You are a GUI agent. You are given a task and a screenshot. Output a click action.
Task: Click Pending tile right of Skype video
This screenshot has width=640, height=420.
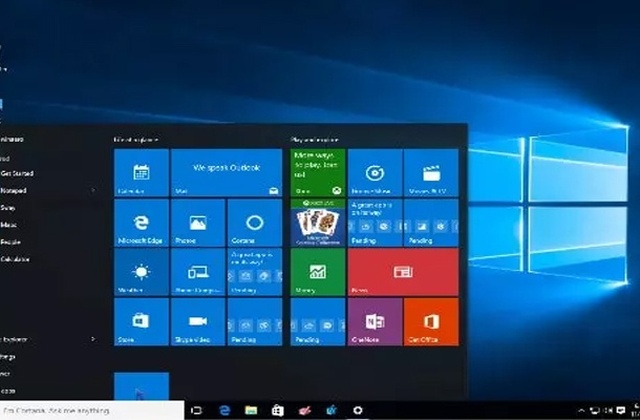[x=255, y=322]
